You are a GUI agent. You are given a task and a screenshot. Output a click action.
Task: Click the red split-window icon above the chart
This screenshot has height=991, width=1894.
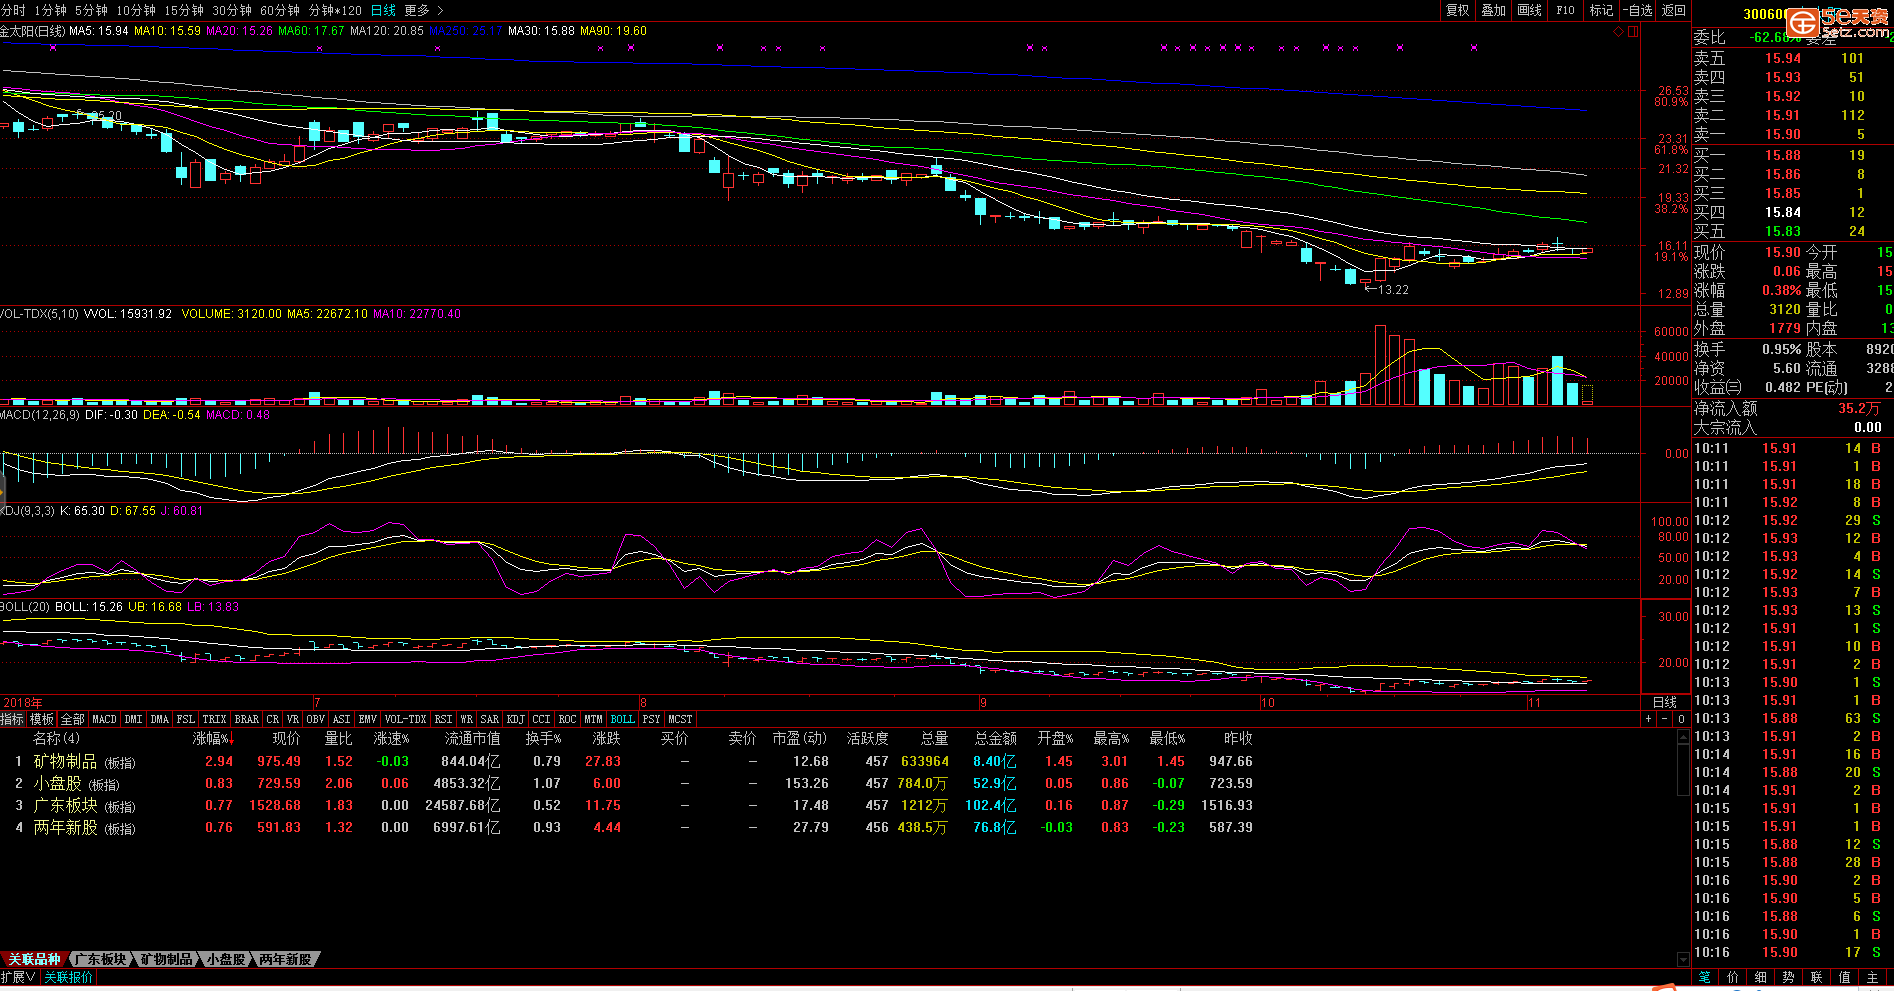[x=1633, y=31]
